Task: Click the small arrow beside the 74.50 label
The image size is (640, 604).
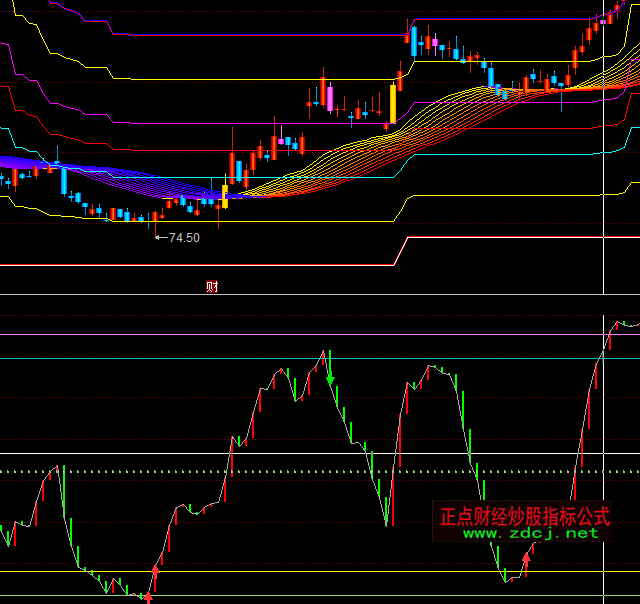Action: click(159, 238)
